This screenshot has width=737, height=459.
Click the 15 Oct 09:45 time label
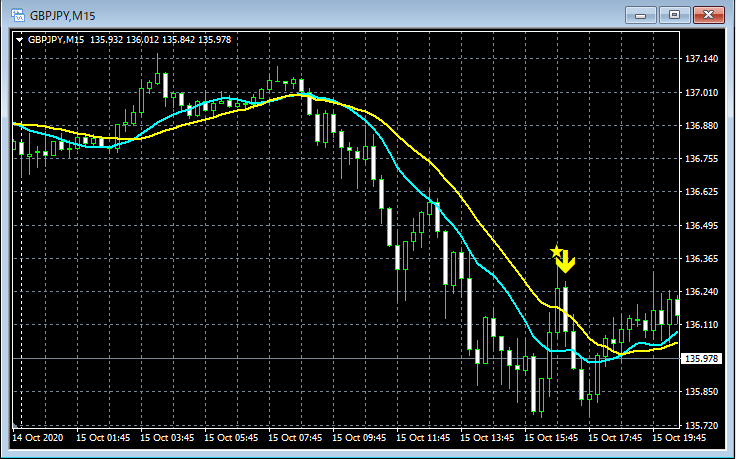(359, 437)
